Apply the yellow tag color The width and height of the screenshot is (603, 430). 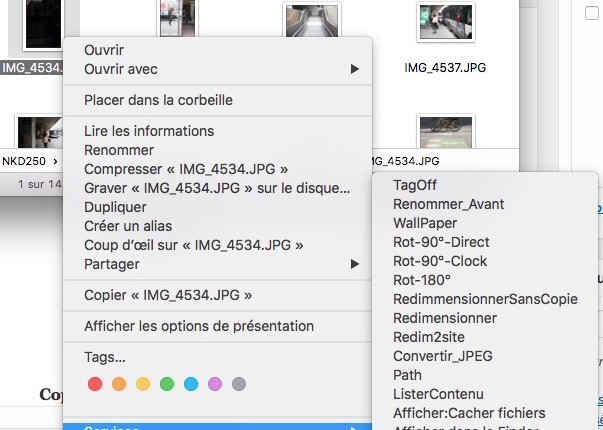click(143, 384)
